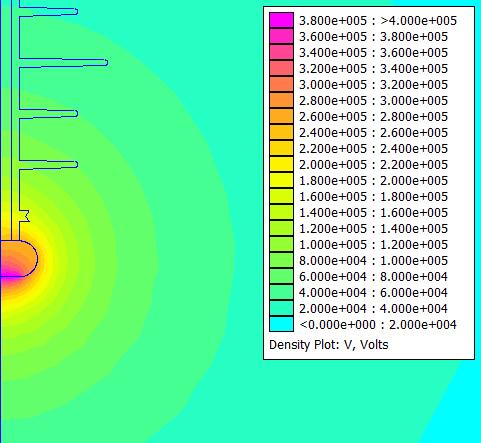
Task: Click the "Density Plot: V, Volts" label
Action: [329, 345]
